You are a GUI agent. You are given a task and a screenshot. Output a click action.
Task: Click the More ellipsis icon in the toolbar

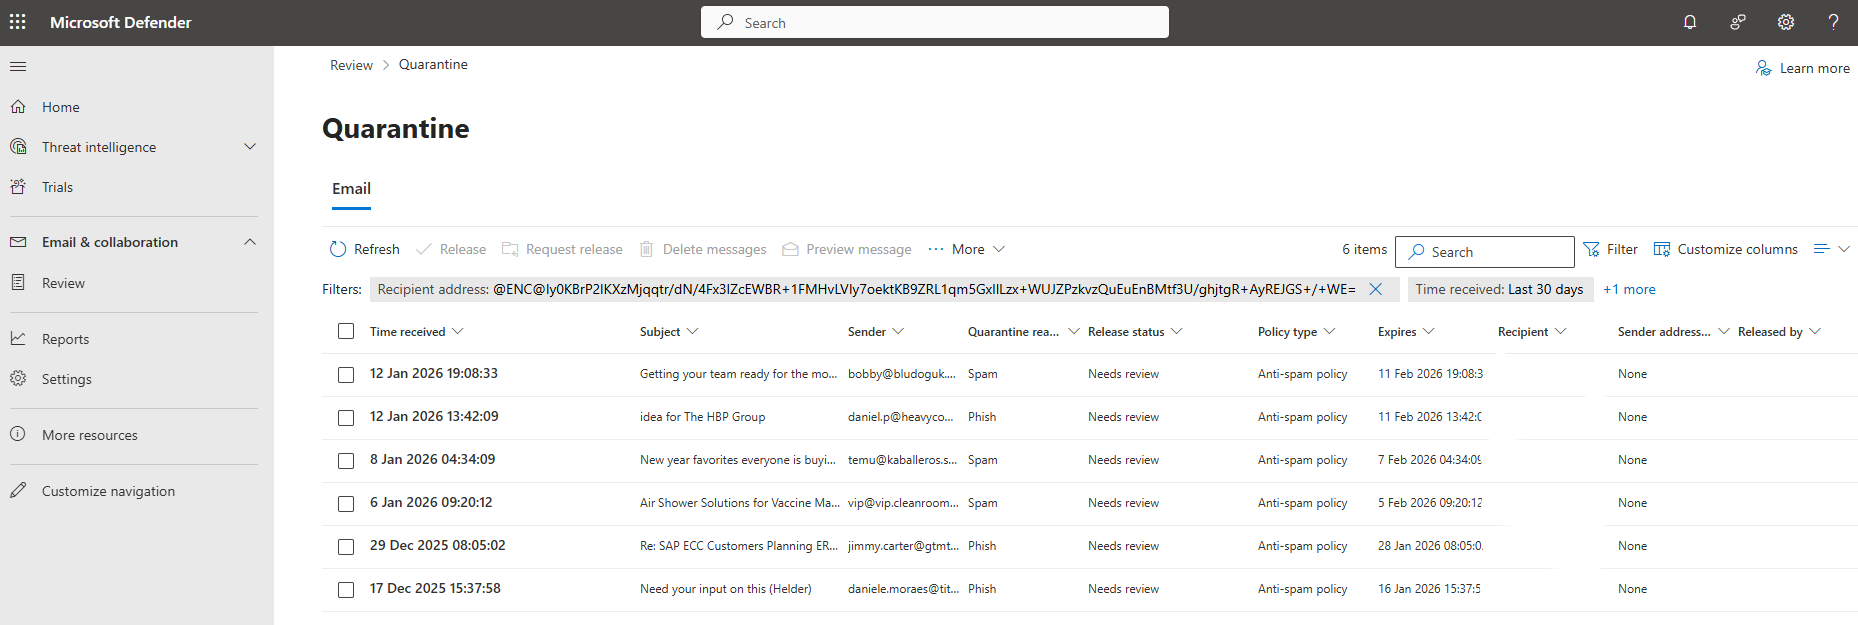936,249
